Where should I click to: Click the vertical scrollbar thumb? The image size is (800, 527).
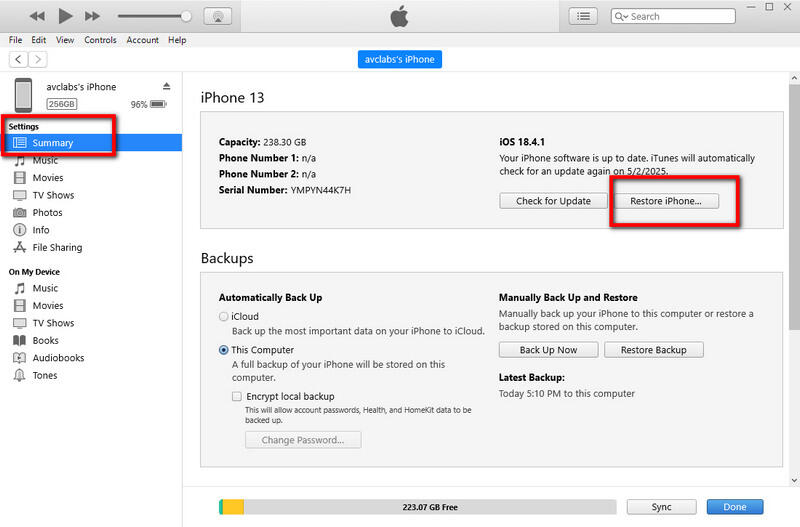tap(794, 207)
